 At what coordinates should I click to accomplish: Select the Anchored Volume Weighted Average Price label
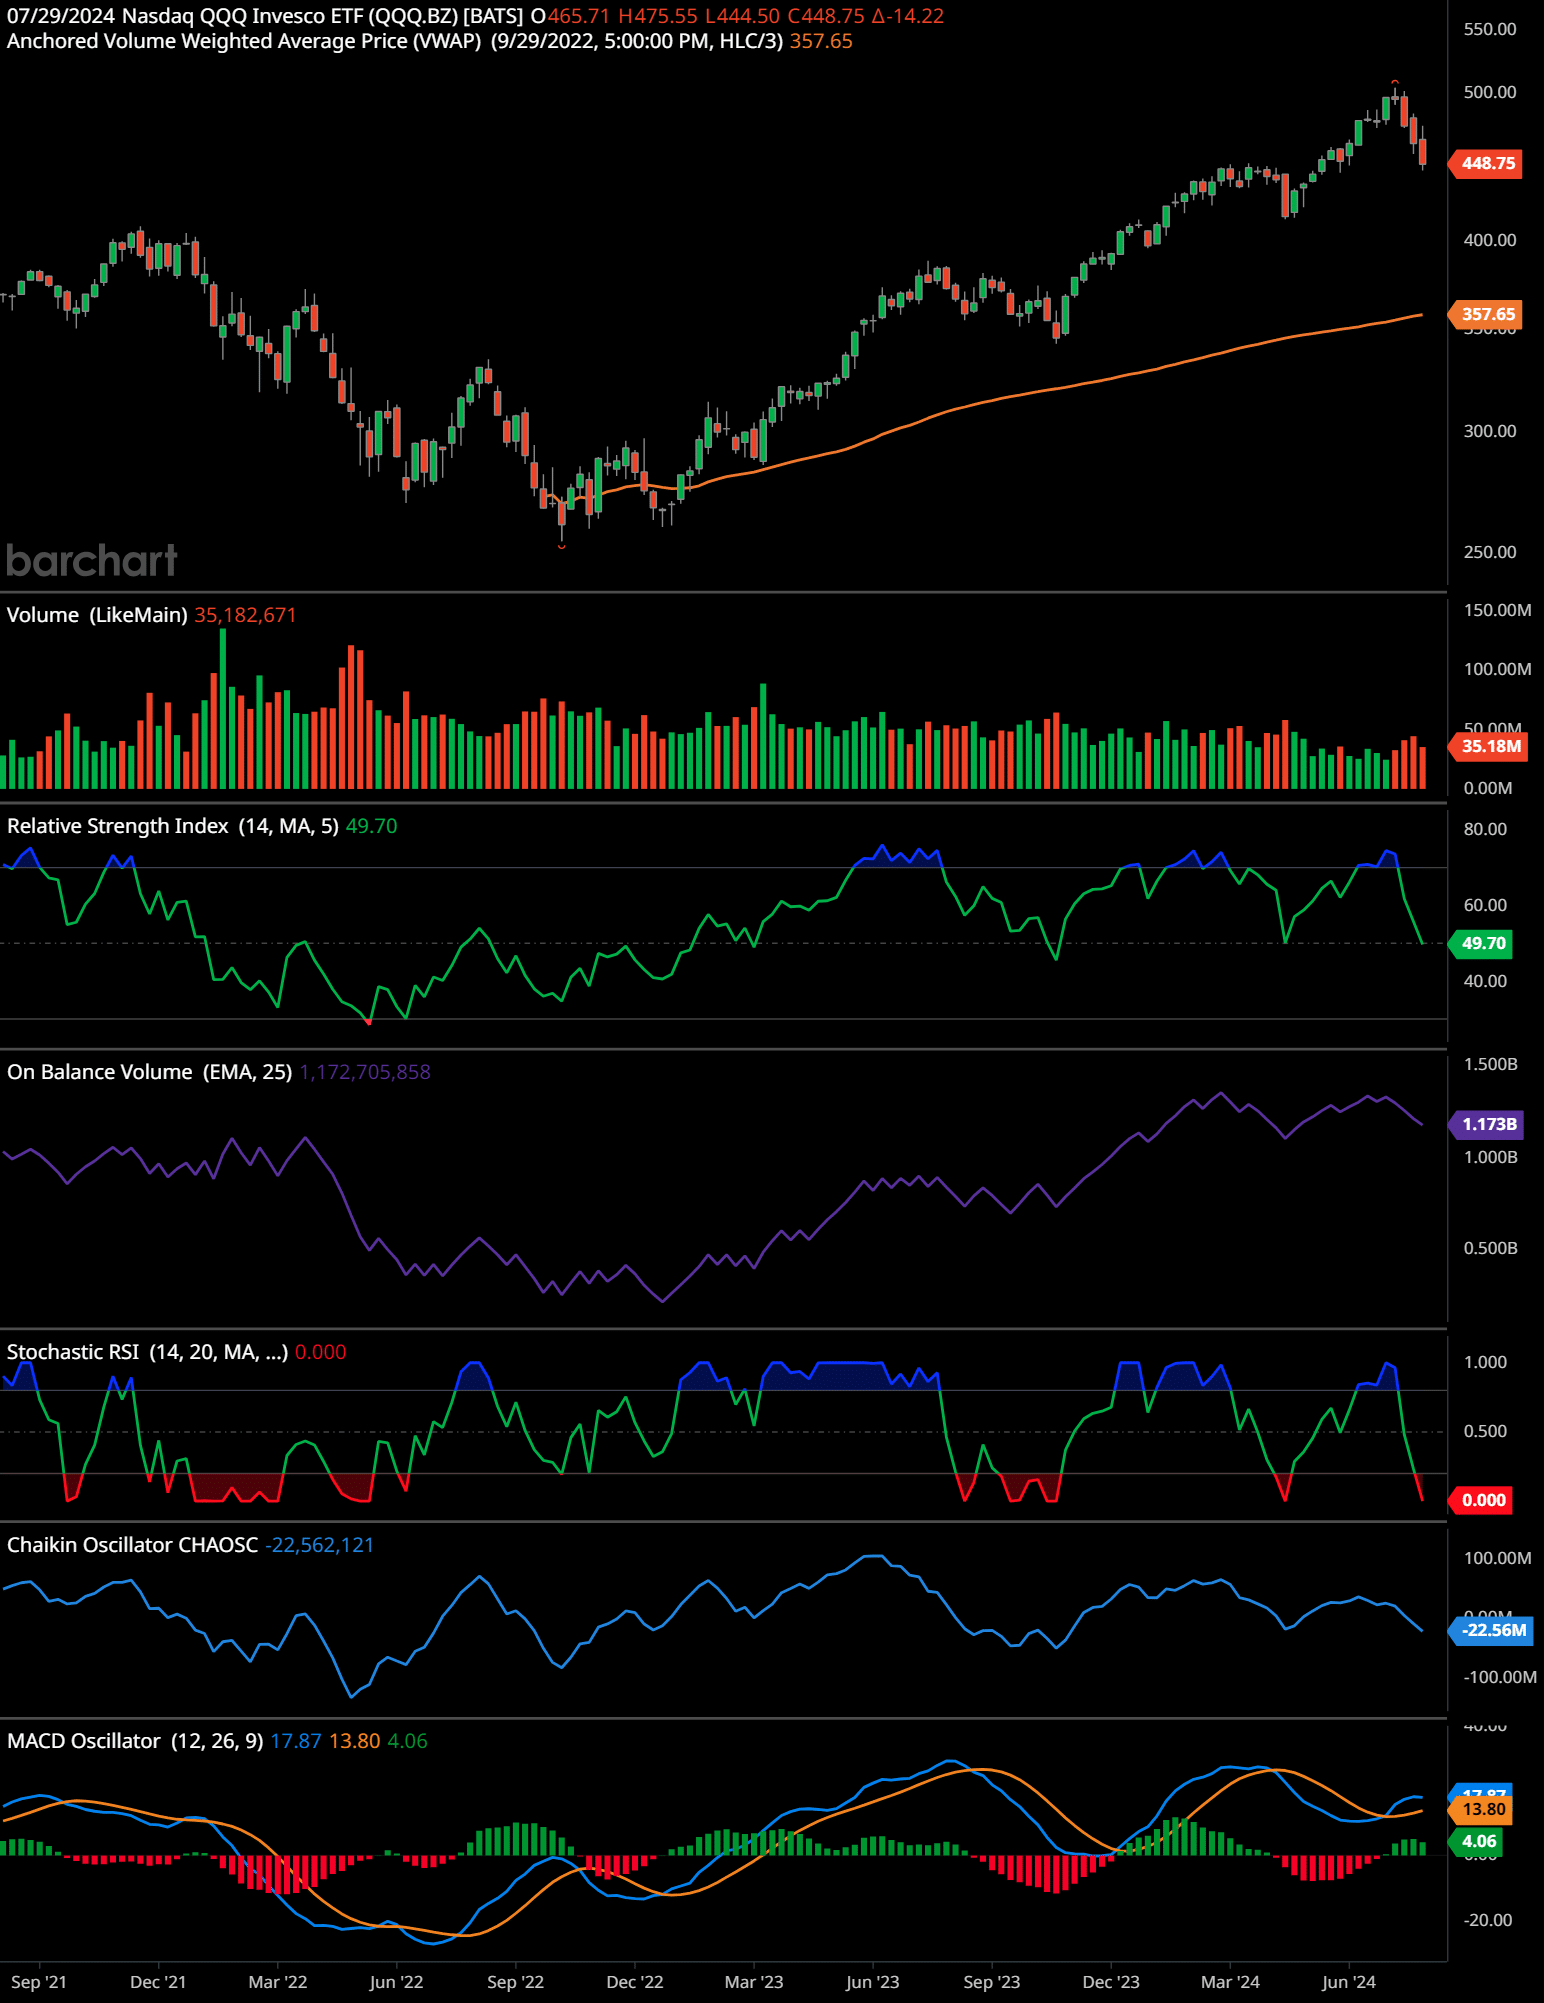[244, 41]
